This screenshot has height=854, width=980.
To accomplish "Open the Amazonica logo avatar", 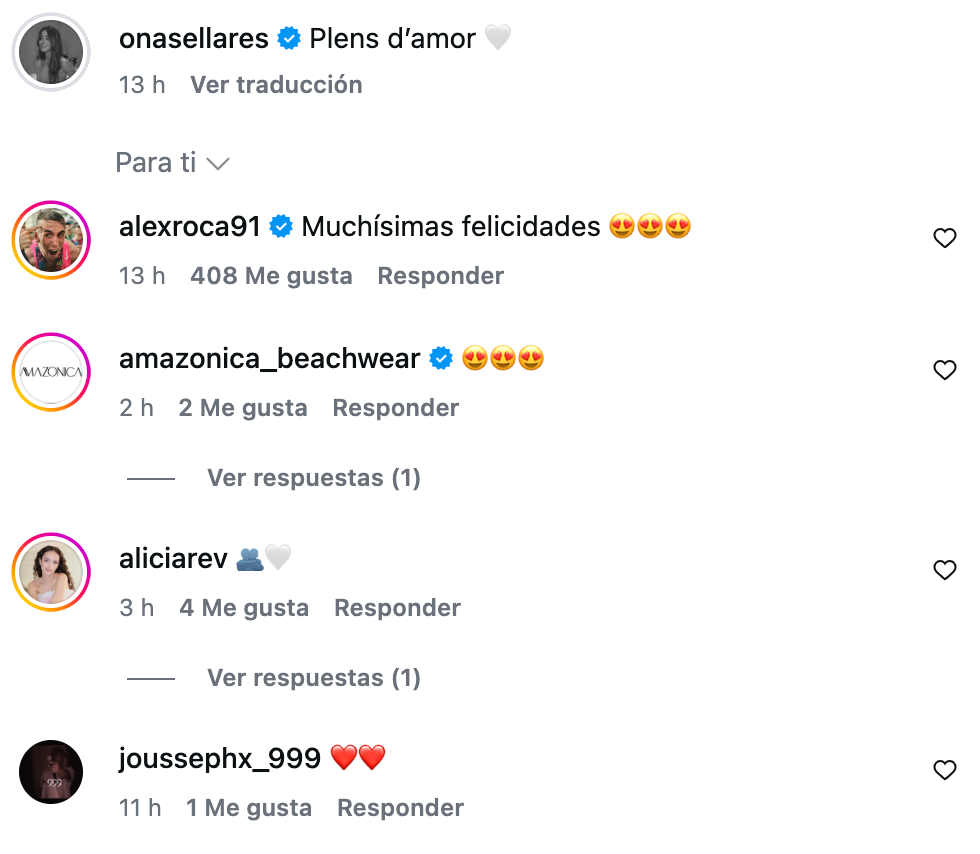I will point(51,372).
